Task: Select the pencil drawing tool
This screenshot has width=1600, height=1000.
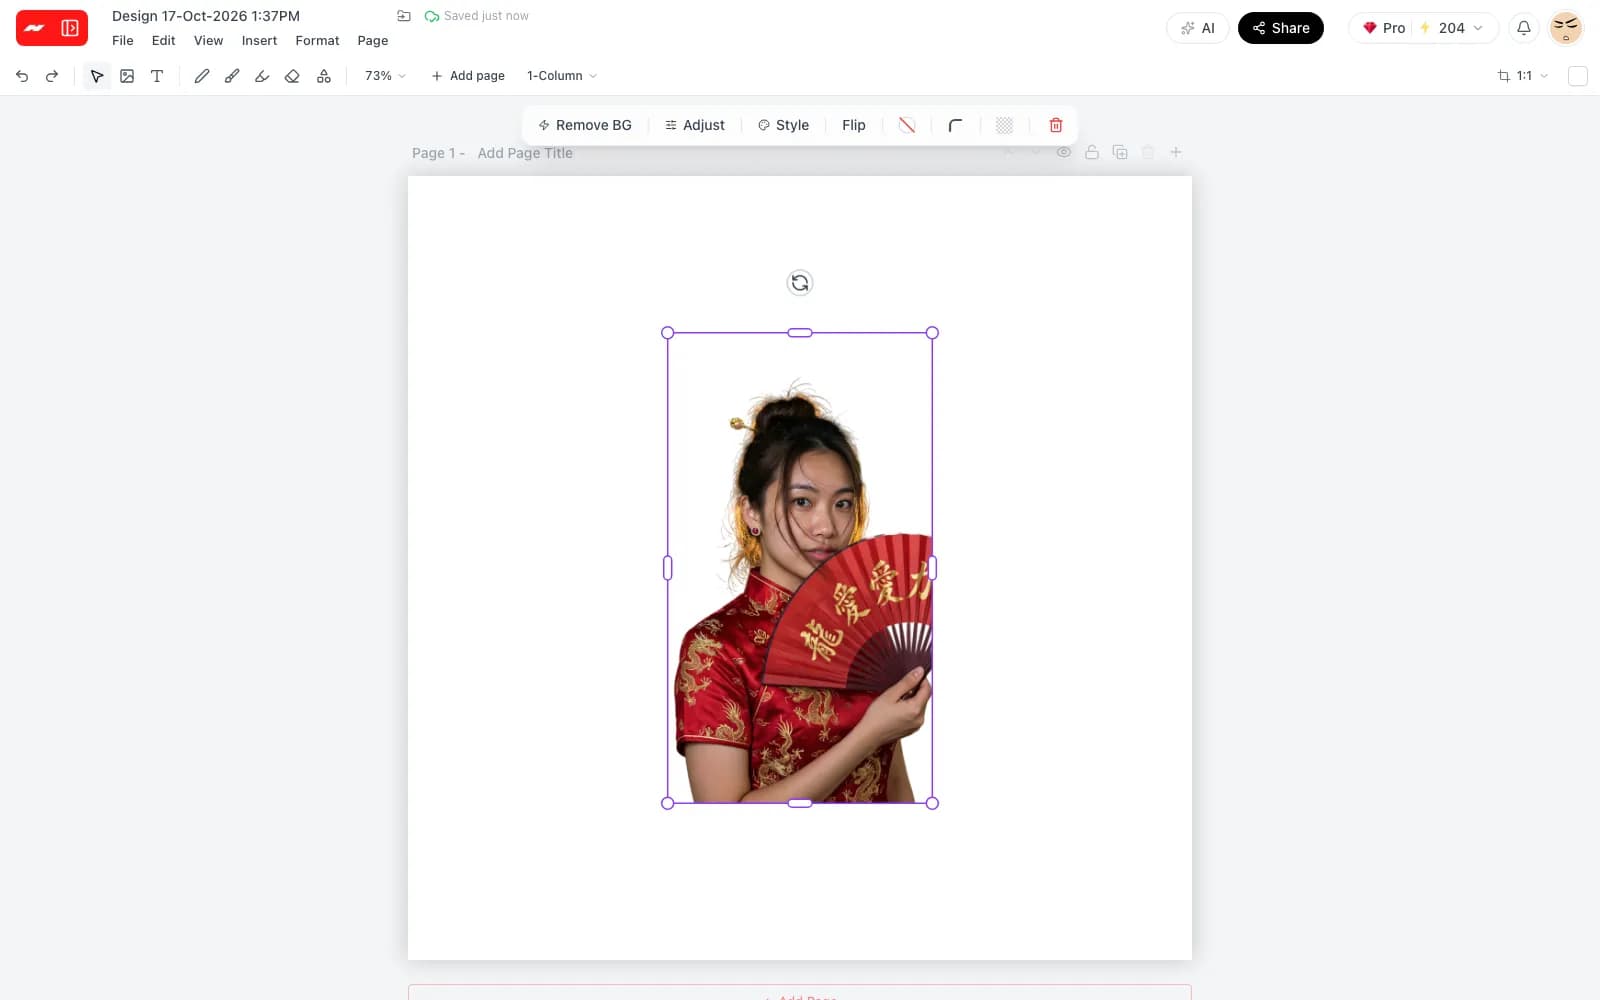Action: coord(202,76)
